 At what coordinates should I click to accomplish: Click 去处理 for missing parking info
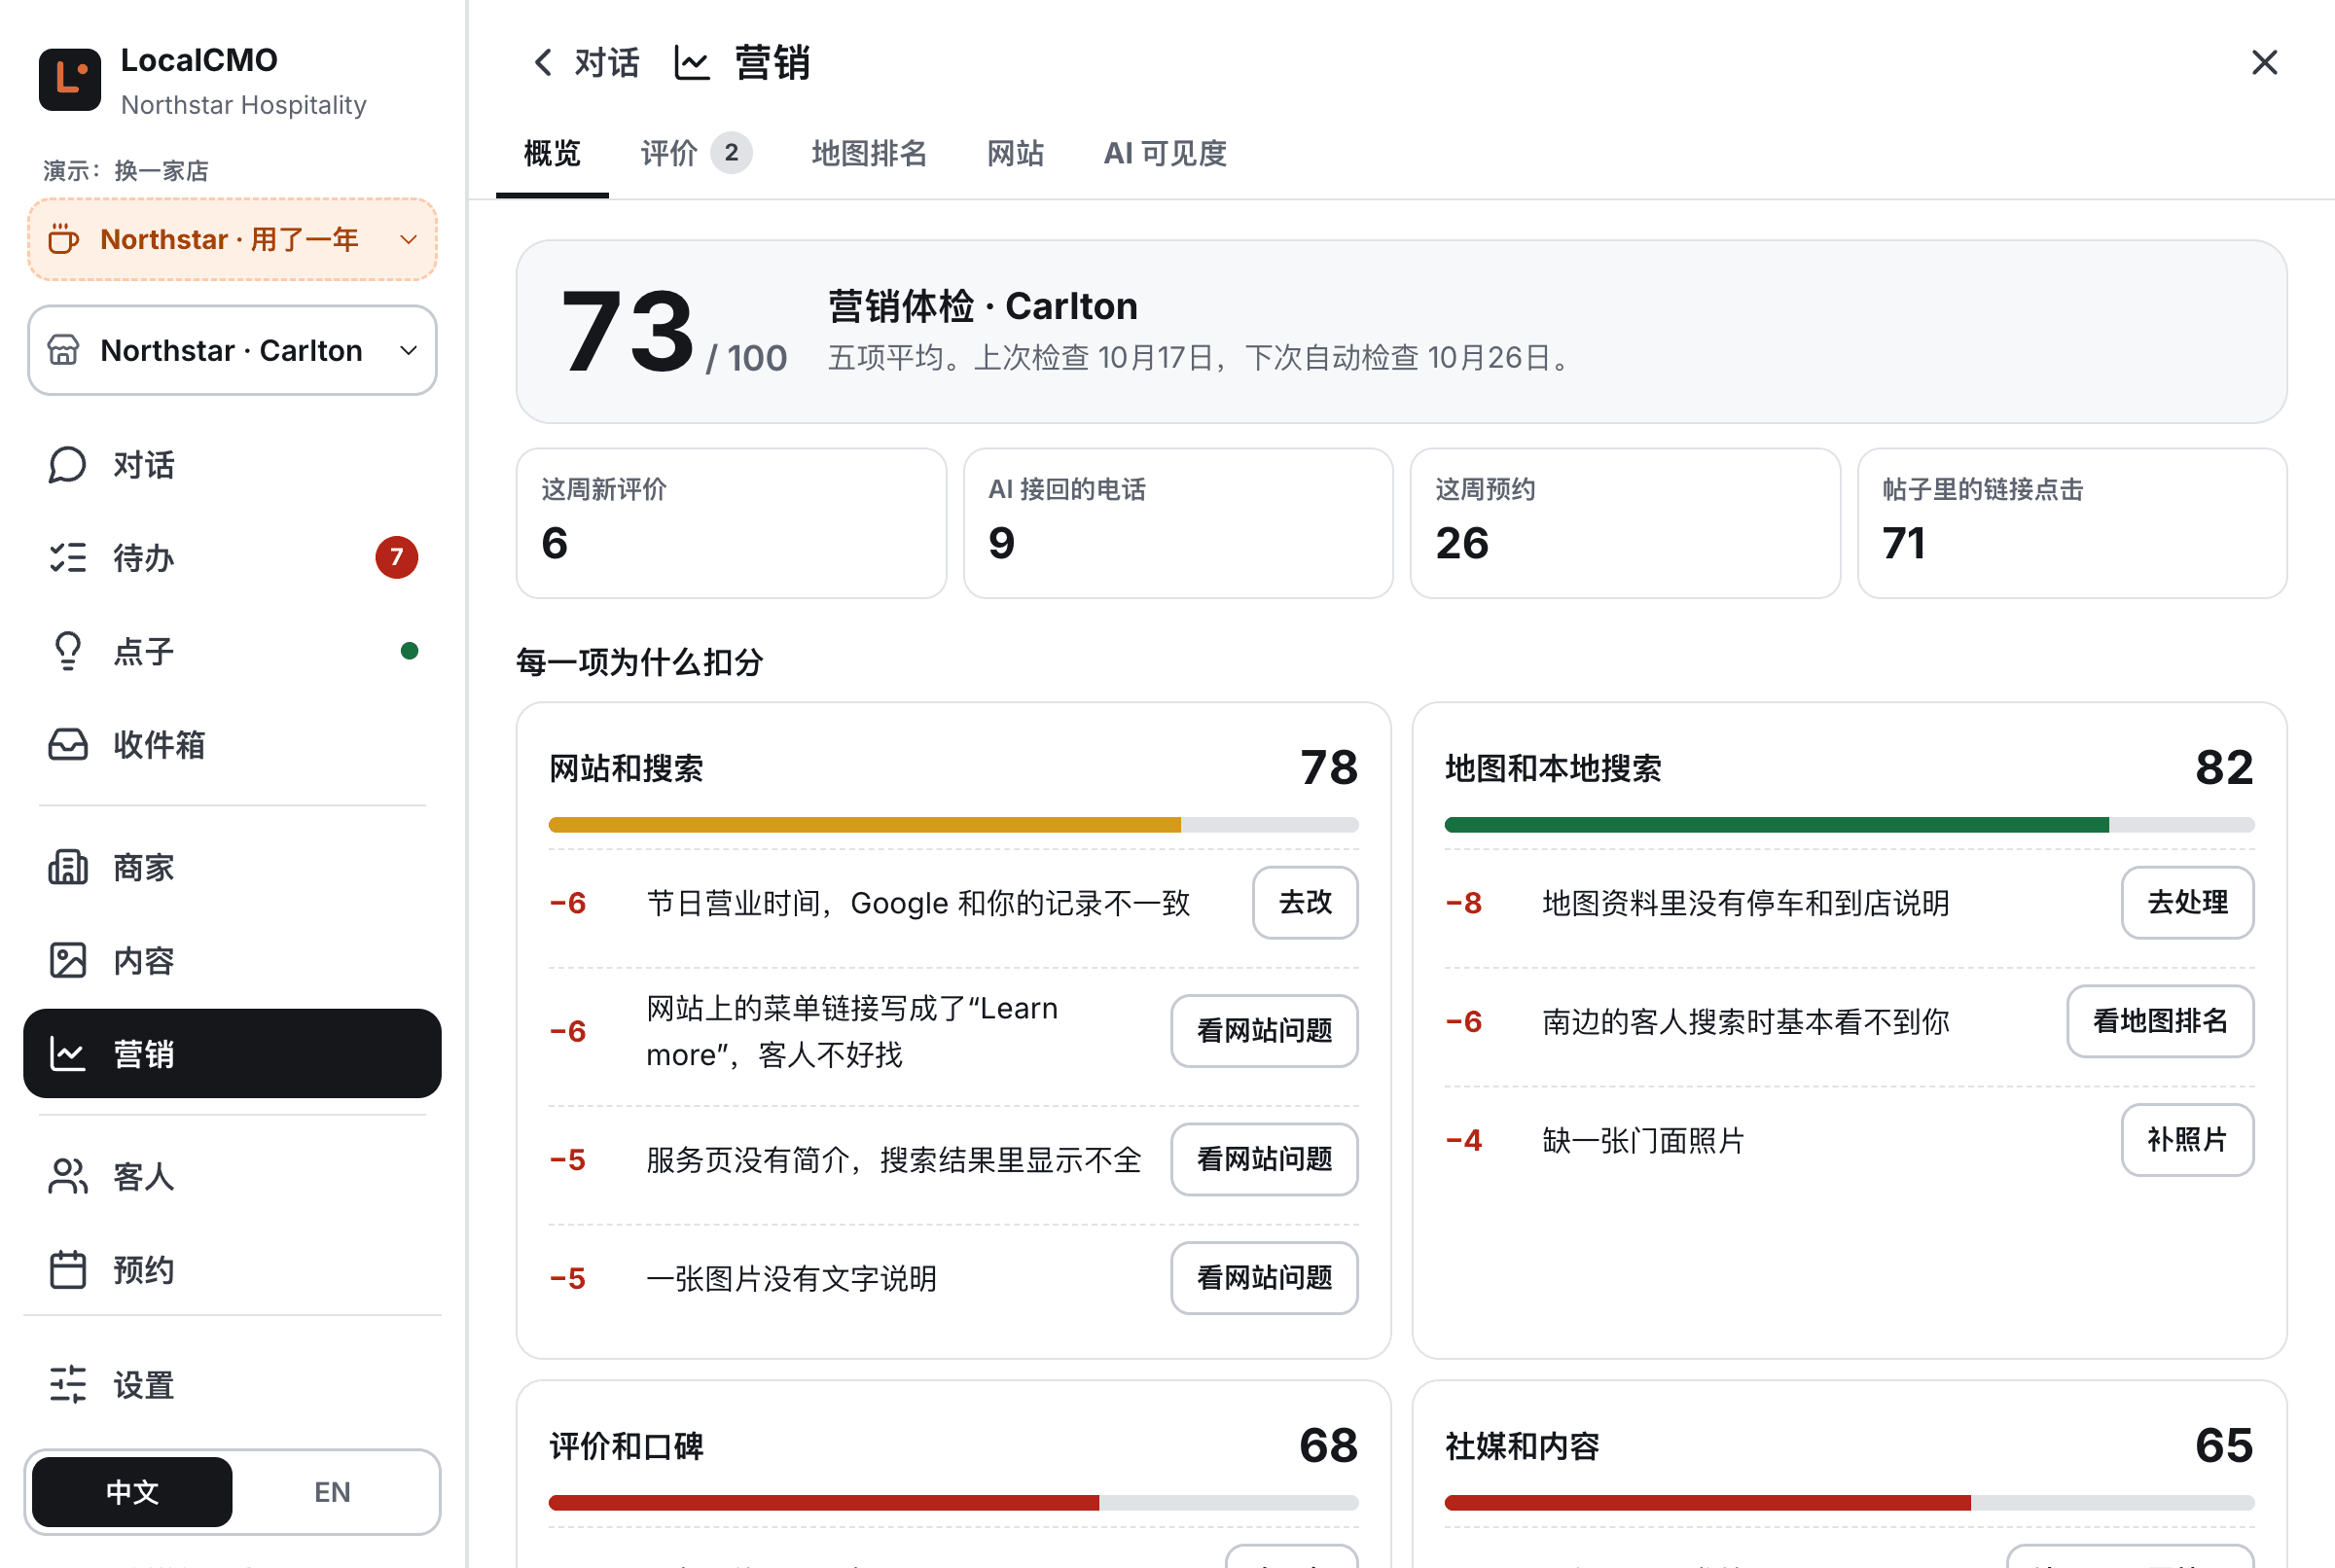tap(2187, 903)
